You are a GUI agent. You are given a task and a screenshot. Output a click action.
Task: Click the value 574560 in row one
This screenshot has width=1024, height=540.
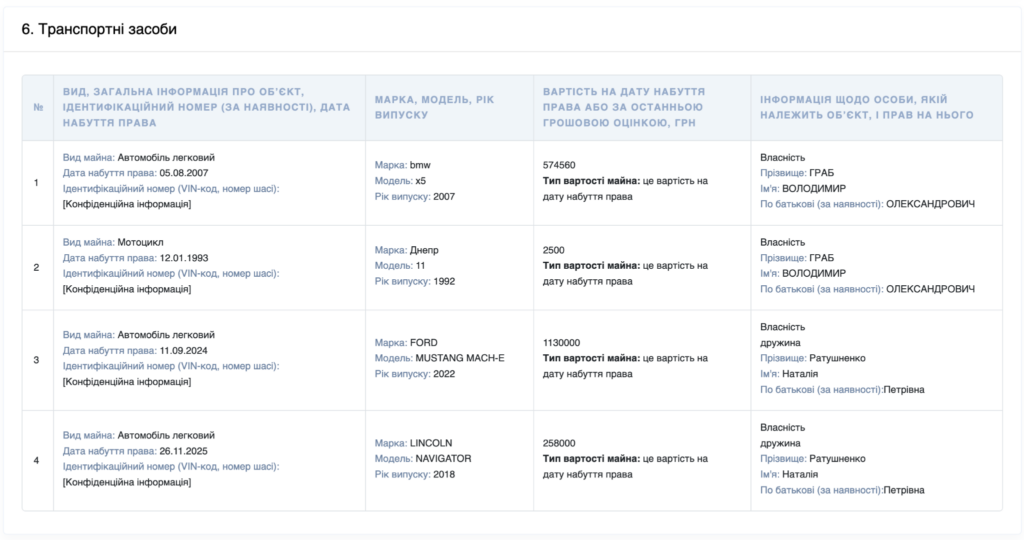[x=559, y=165]
